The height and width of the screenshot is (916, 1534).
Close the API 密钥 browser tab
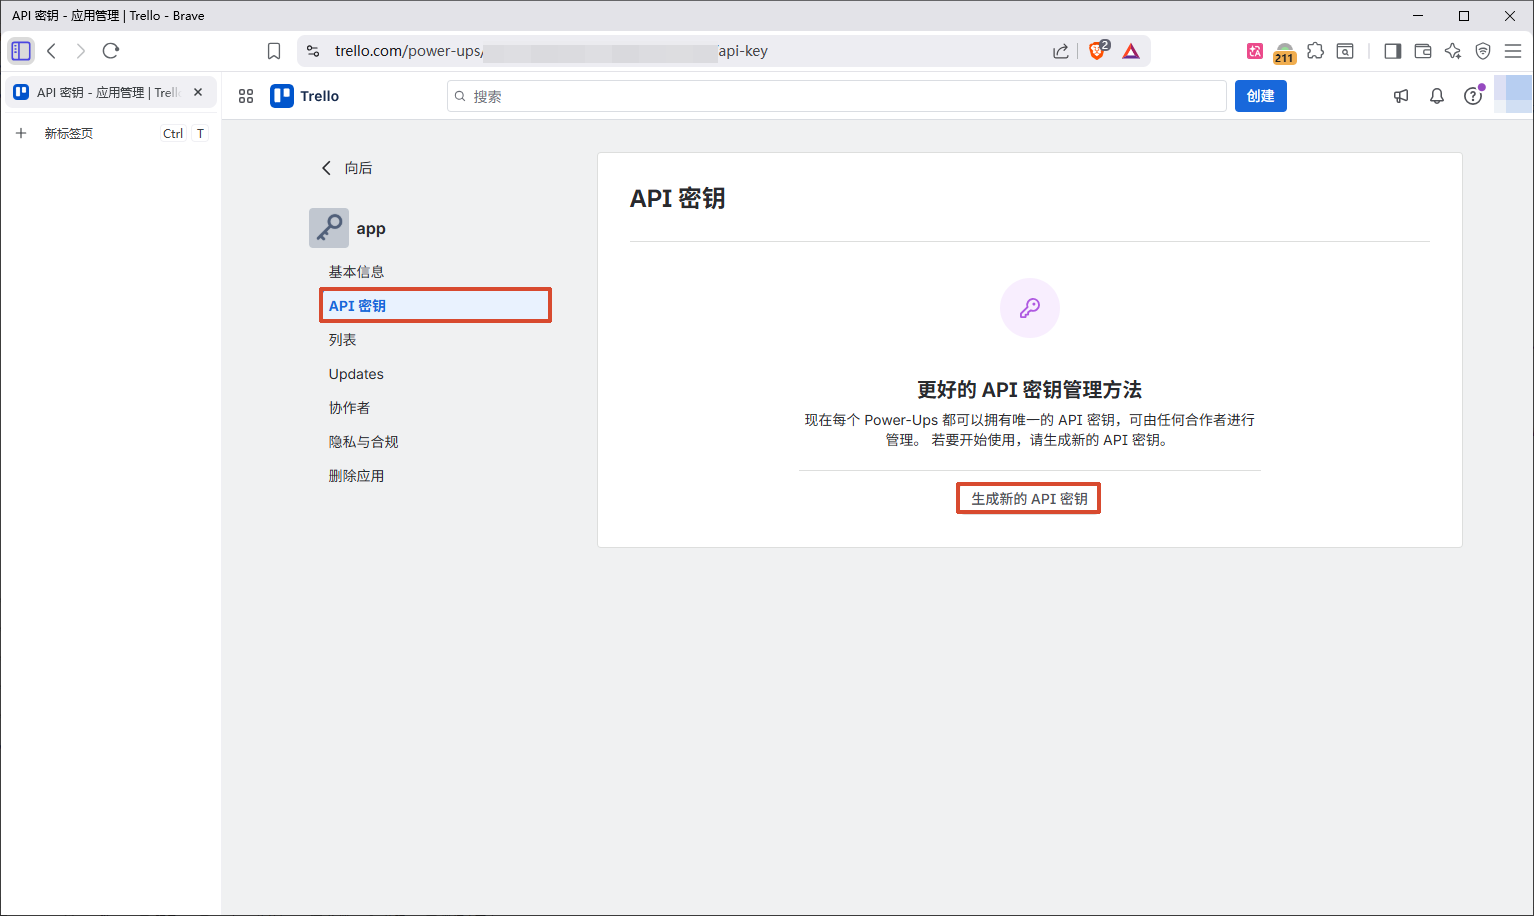point(198,92)
